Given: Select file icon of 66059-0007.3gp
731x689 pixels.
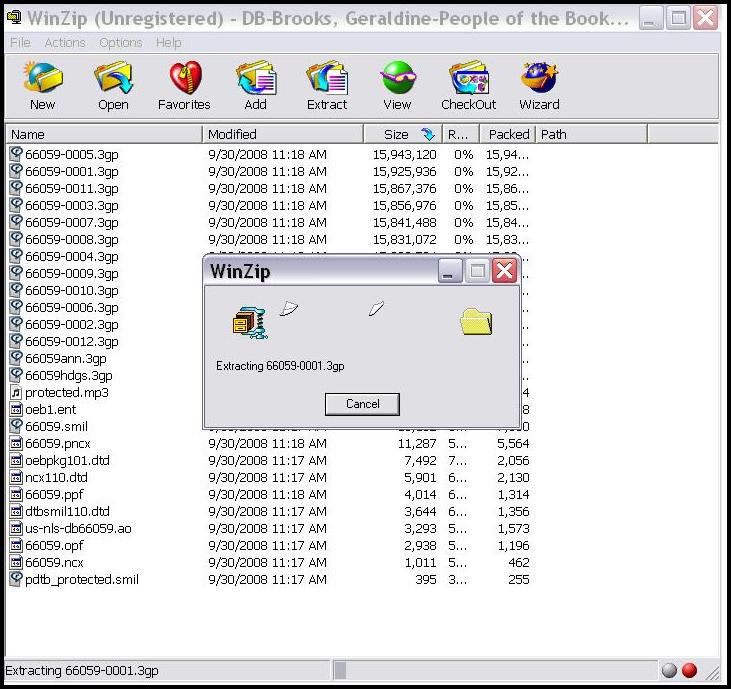Looking at the screenshot, I should pos(16,222).
